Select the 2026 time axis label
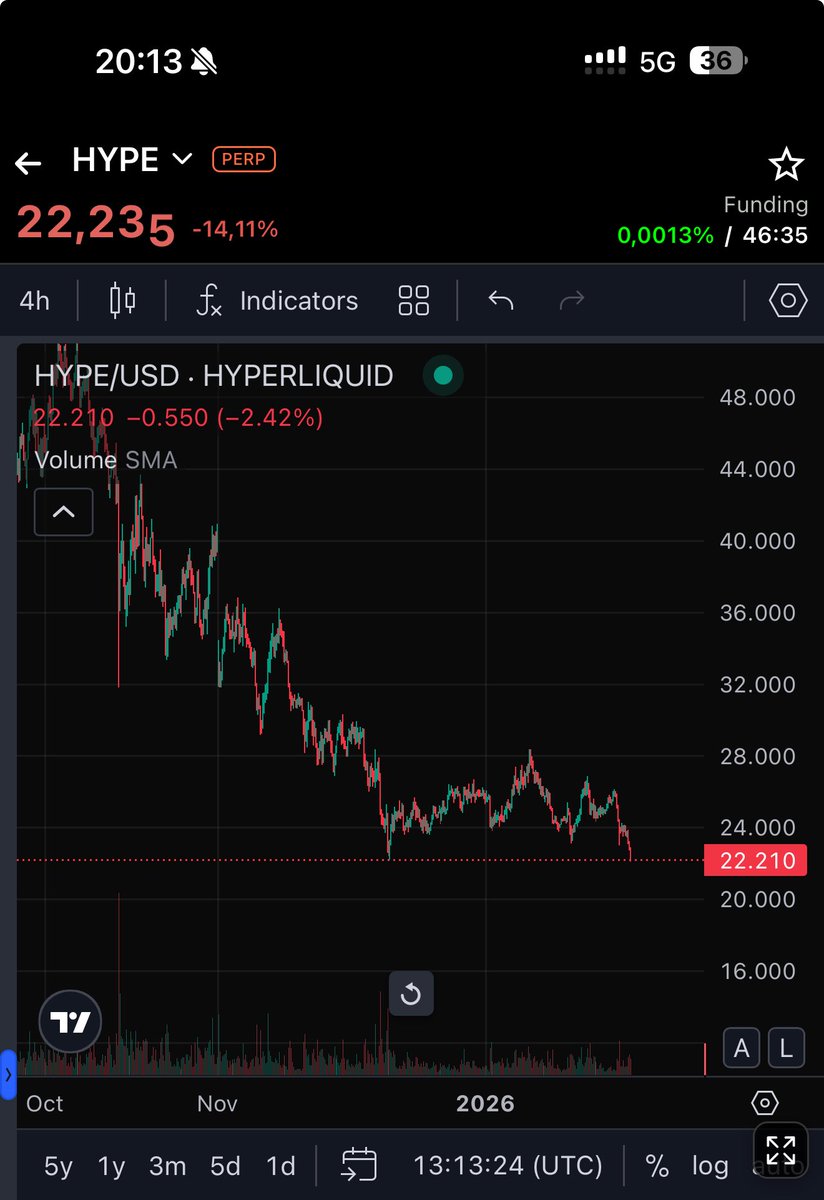The width and height of the screenshot is (824, 1200). click(x=485, y=1104)
